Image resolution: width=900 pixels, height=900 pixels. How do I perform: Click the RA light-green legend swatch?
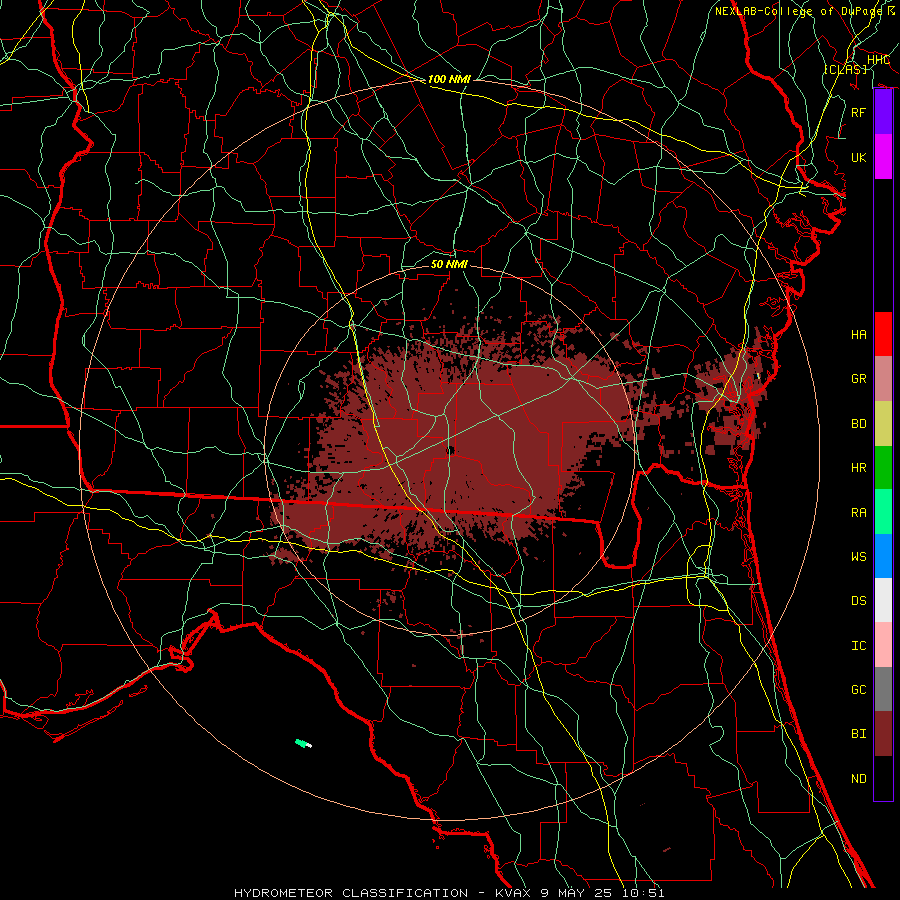tap(883, 512)
